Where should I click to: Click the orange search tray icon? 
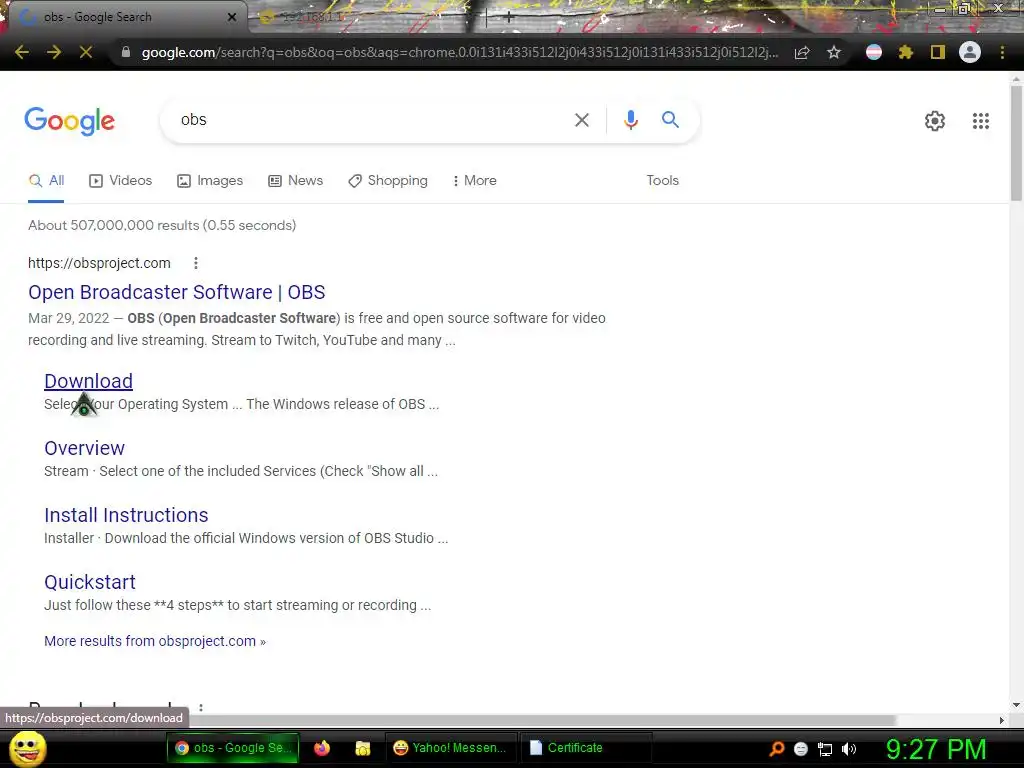click(x=777, y=749)
